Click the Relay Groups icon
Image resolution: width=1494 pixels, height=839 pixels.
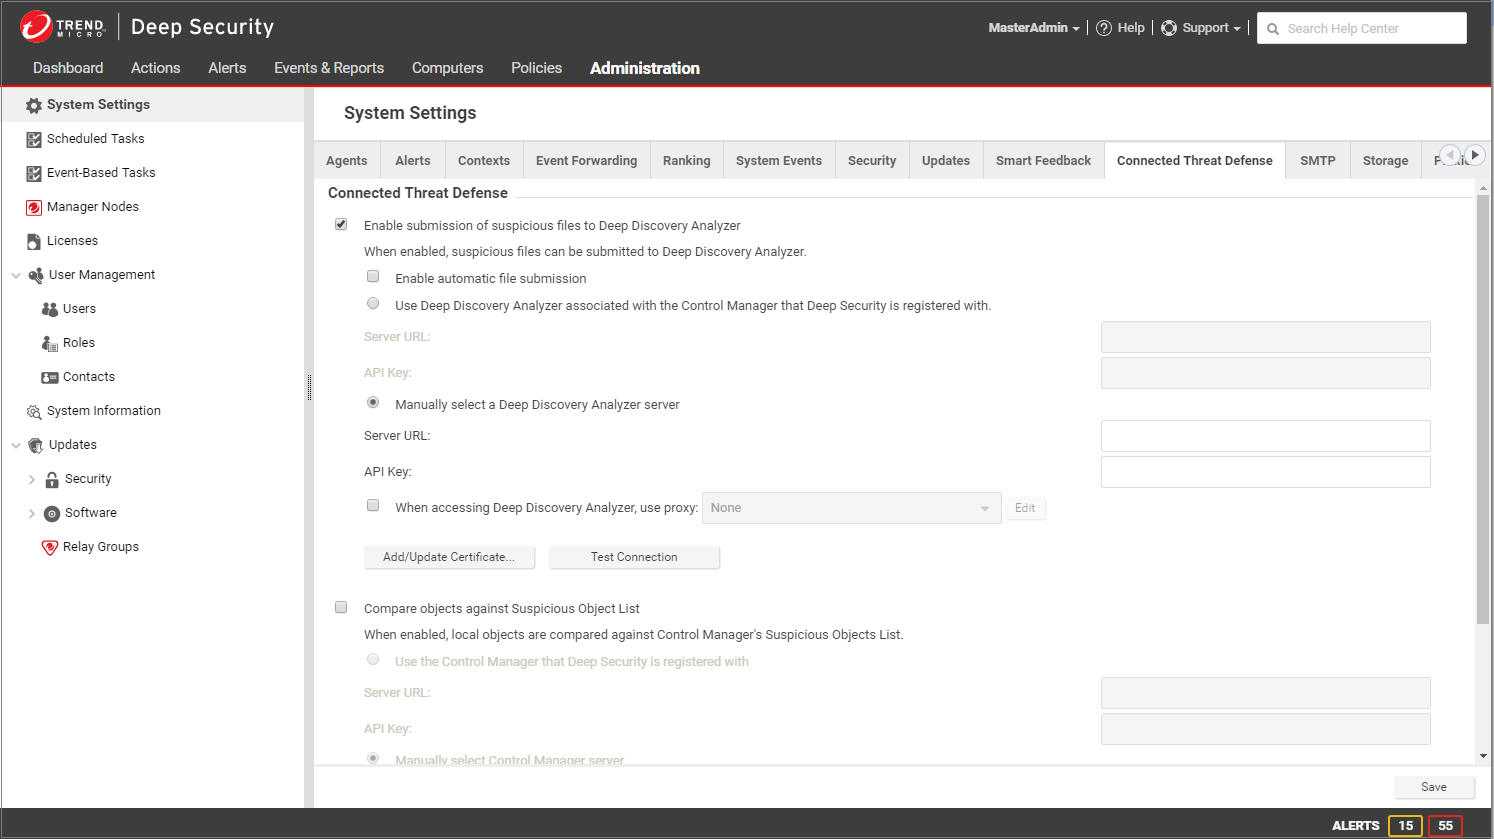[50, 547]
